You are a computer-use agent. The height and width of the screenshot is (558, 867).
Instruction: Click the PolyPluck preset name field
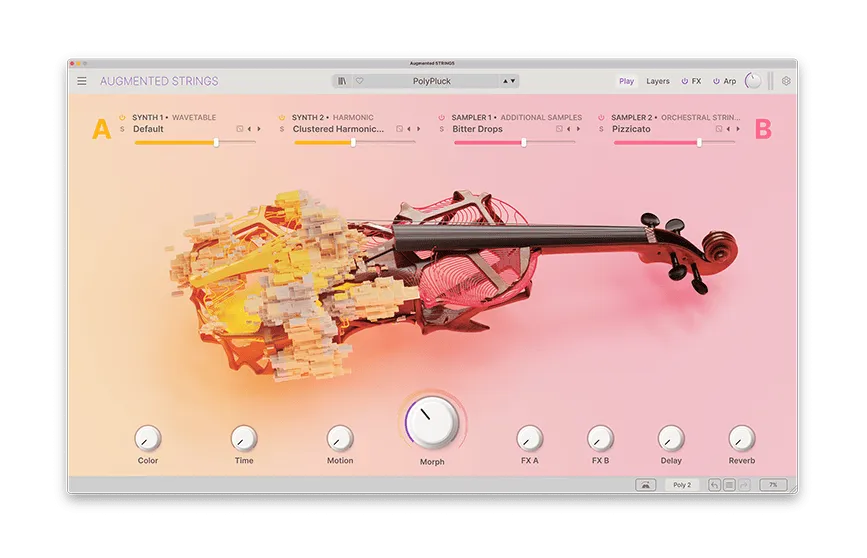coord(432,81)
